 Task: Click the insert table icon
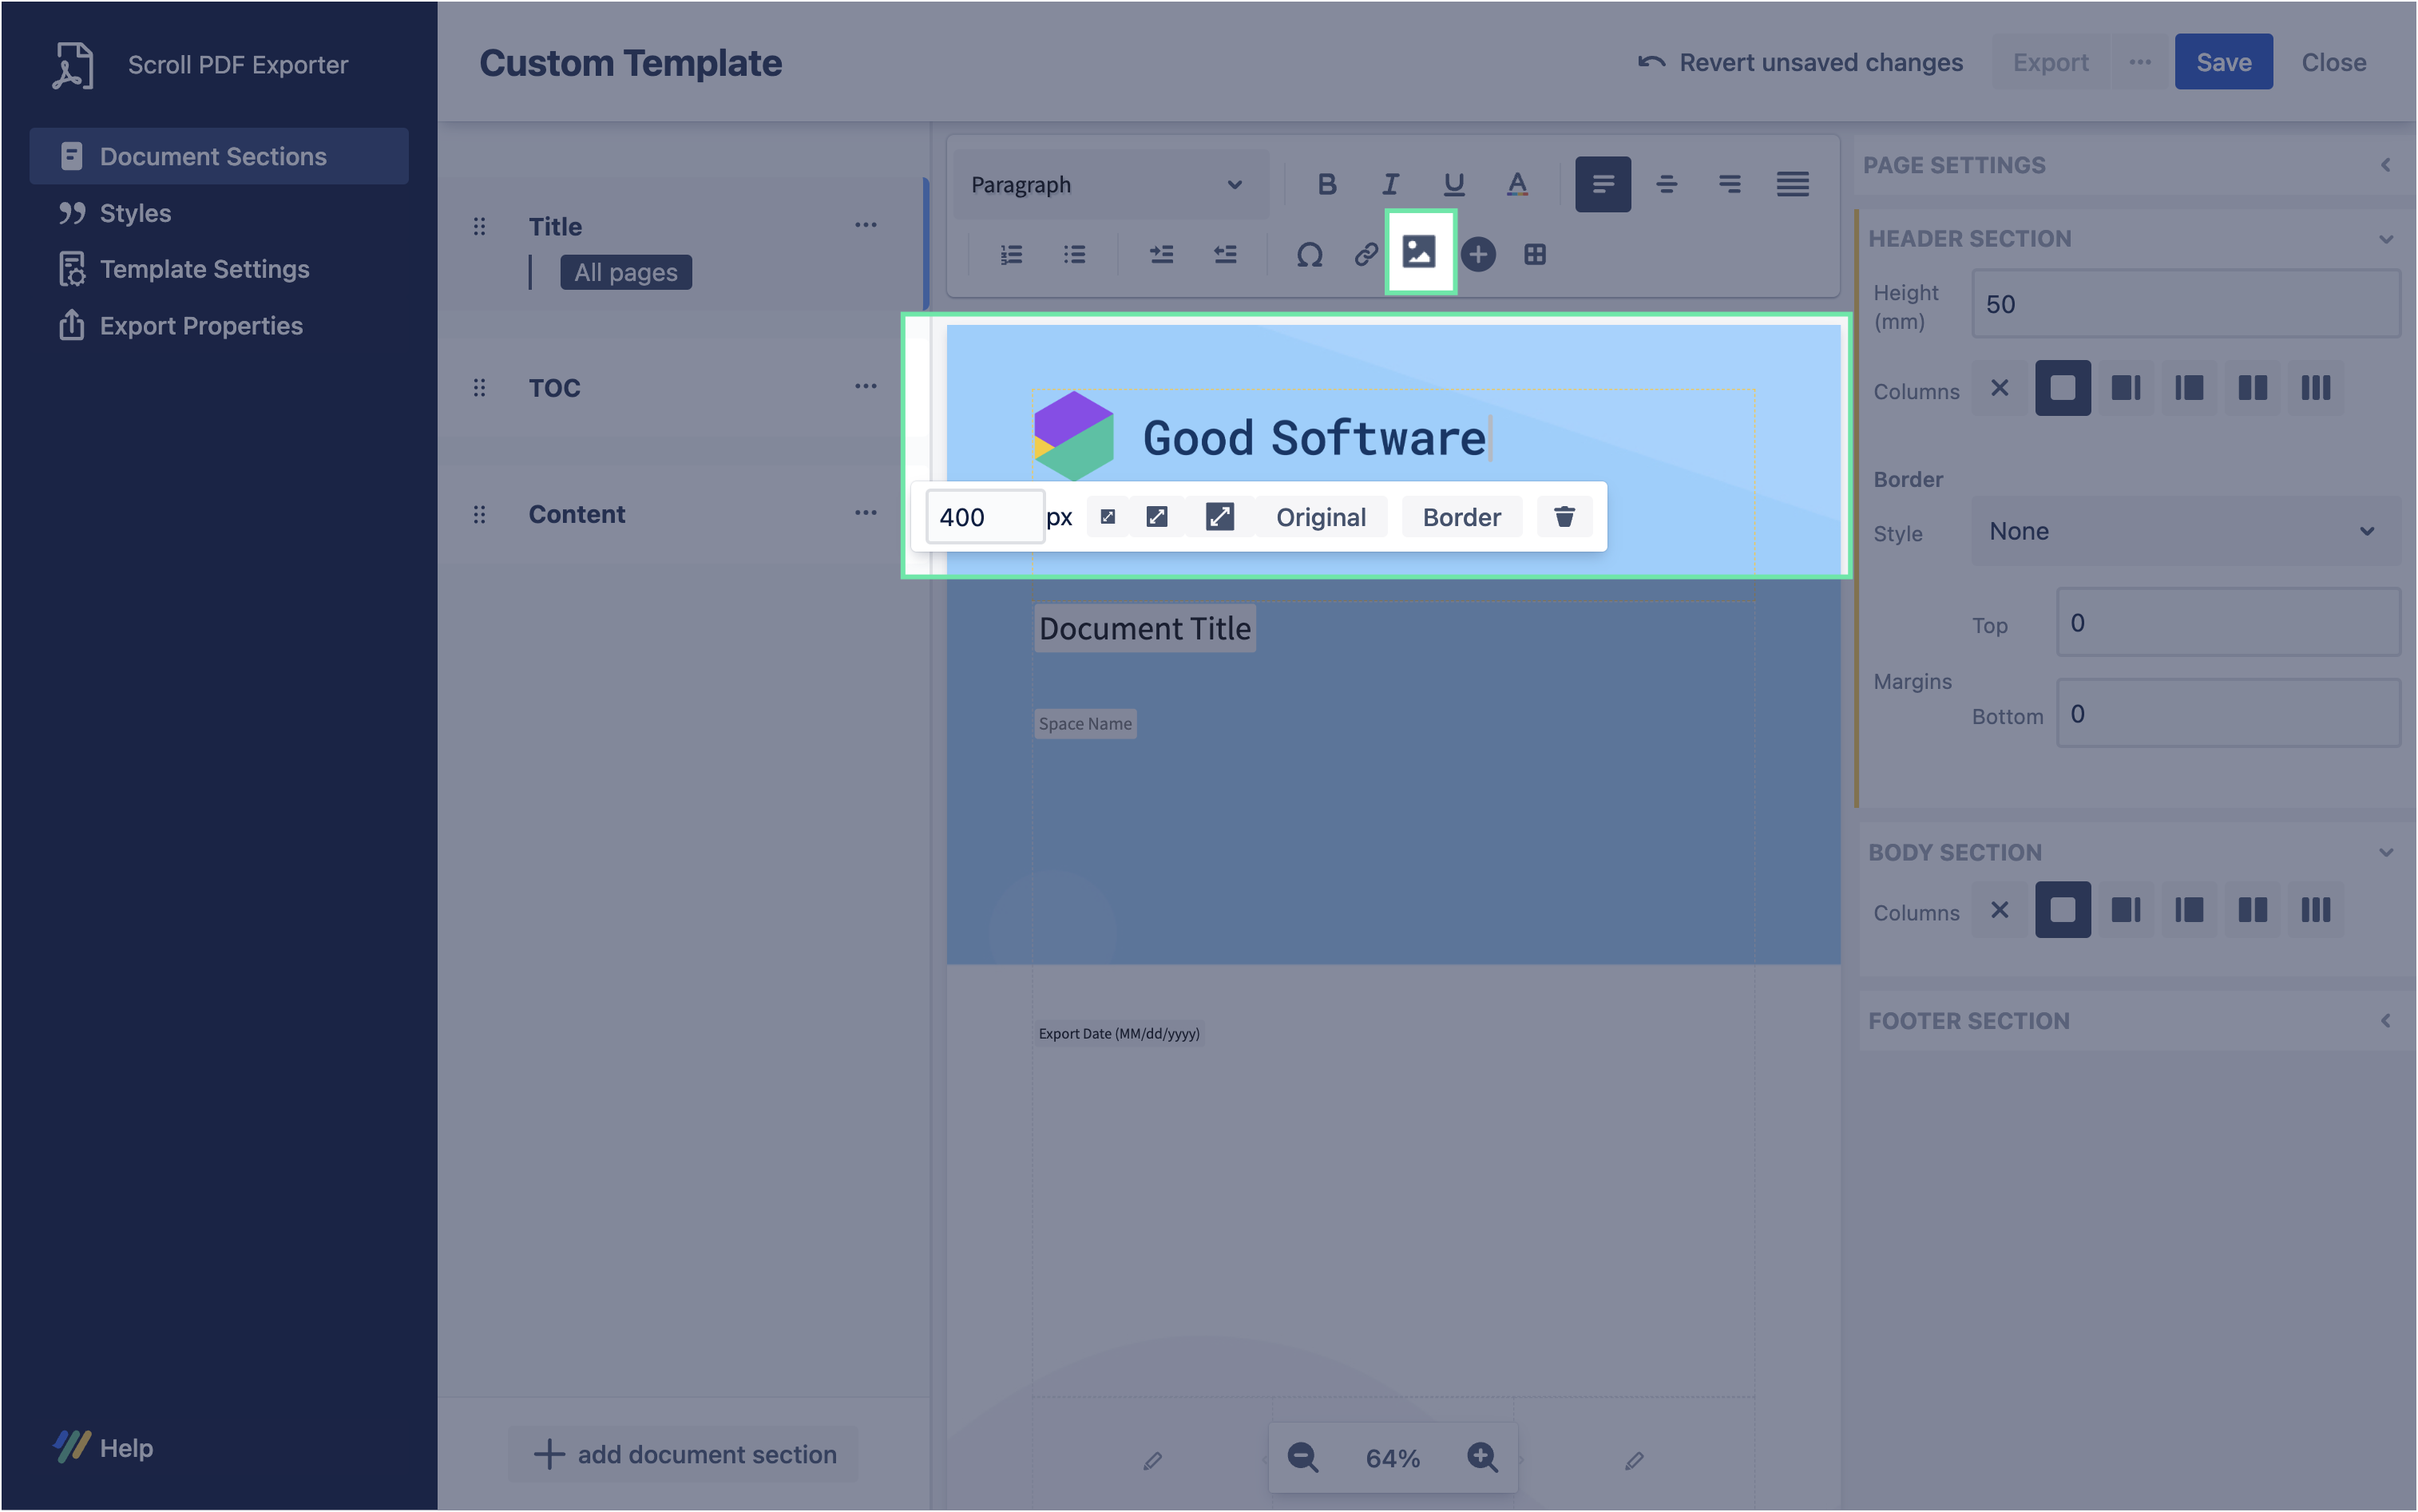1535,254
